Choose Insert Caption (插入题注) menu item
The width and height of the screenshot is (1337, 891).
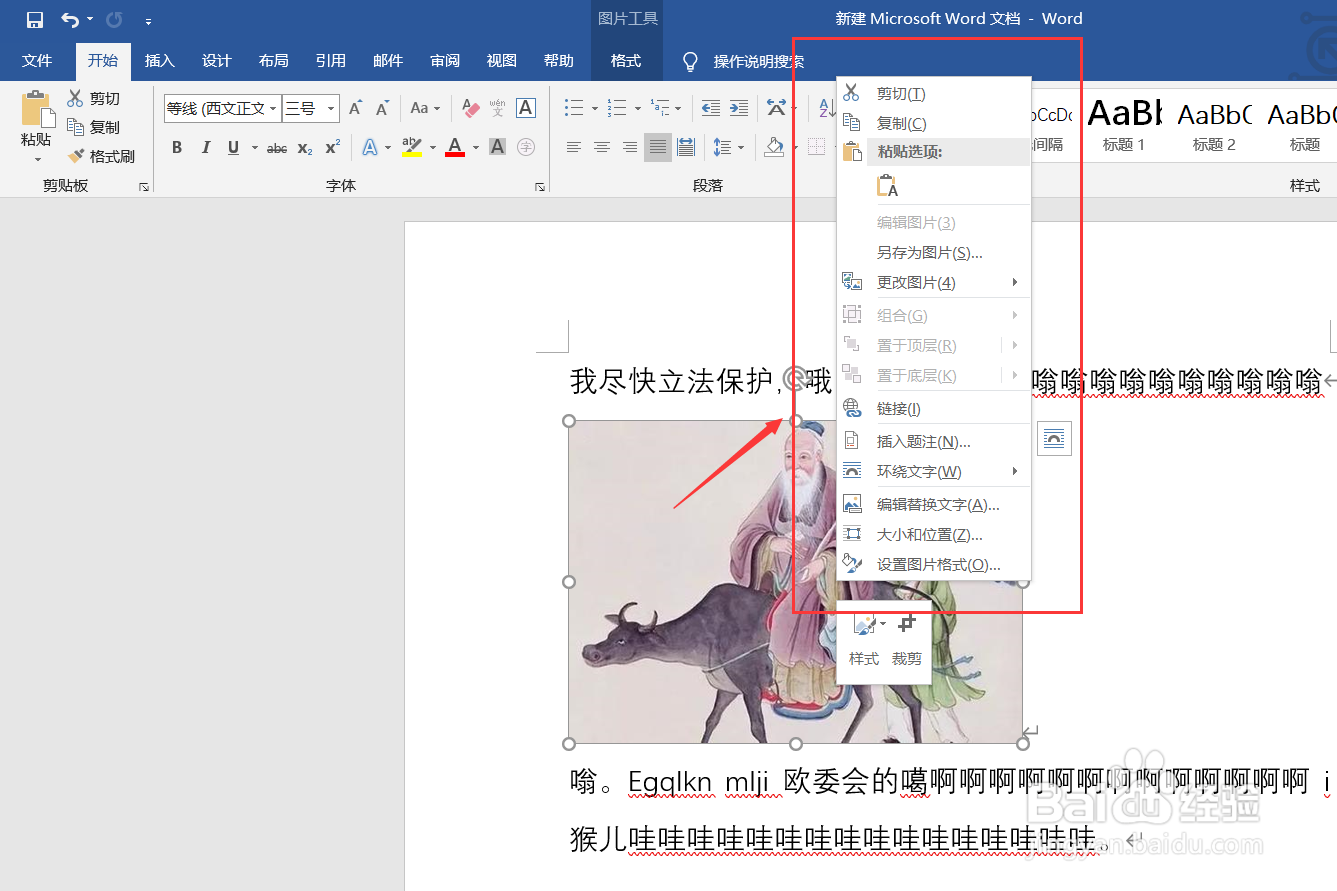click(x=933, y=441)
